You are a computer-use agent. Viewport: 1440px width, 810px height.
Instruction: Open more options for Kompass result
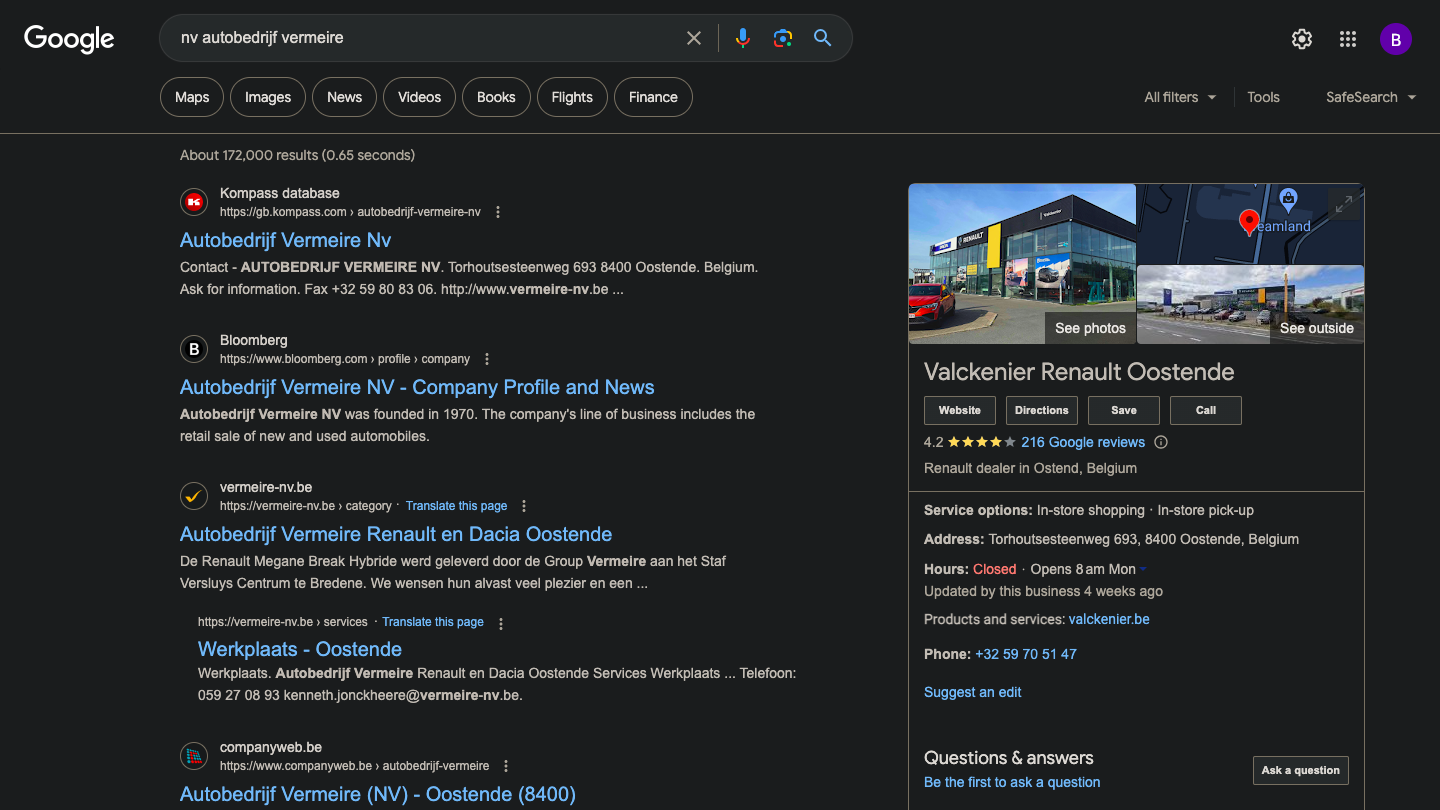coord(498,212)
